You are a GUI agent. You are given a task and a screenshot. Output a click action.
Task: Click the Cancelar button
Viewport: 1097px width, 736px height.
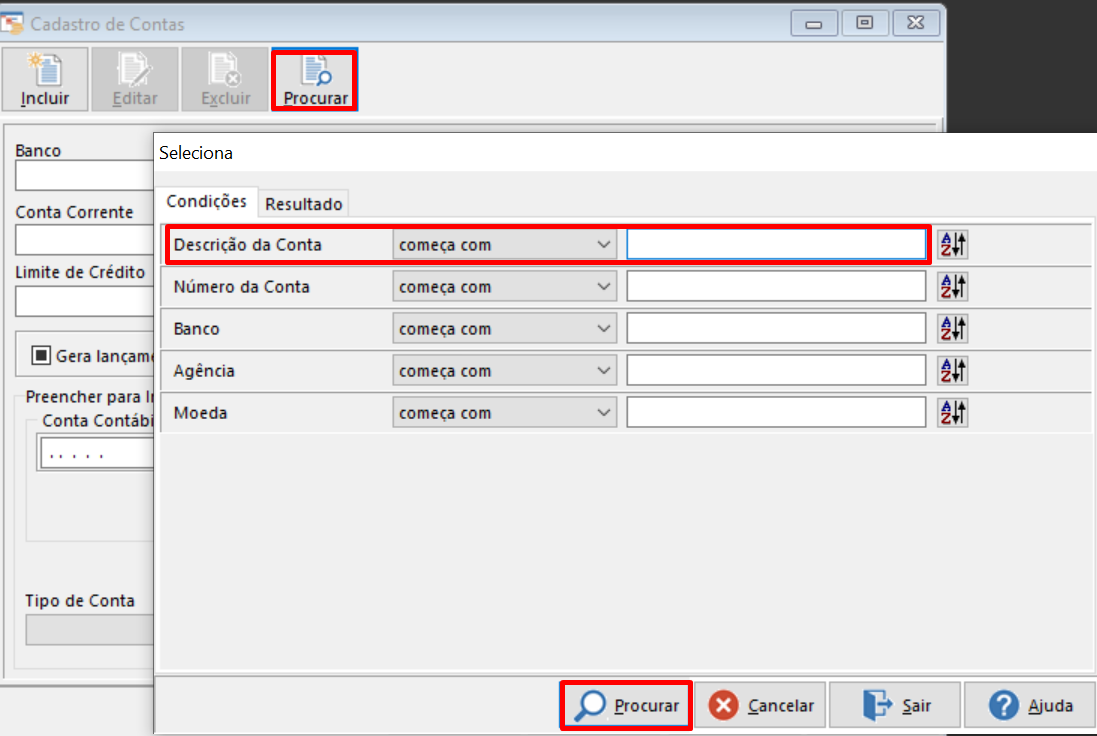(x=760, y=705)
